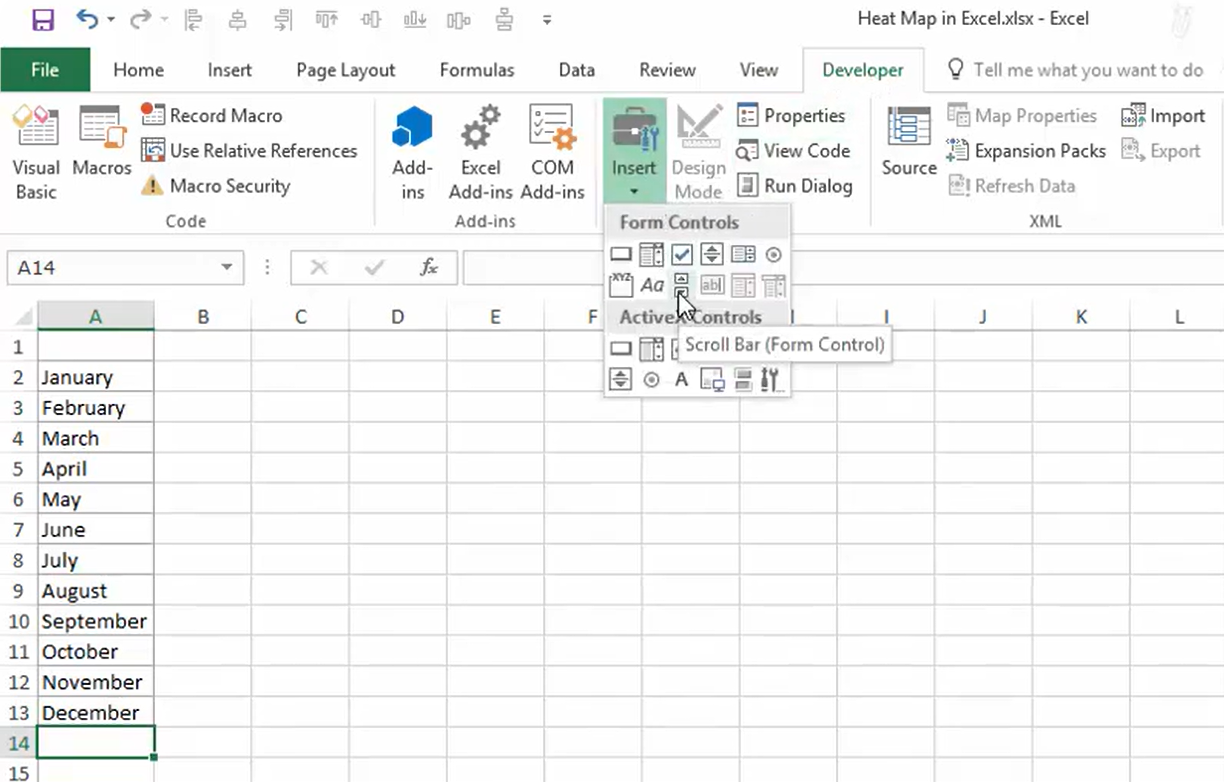Insert ActiveX Combo Box control

[651, 349]
